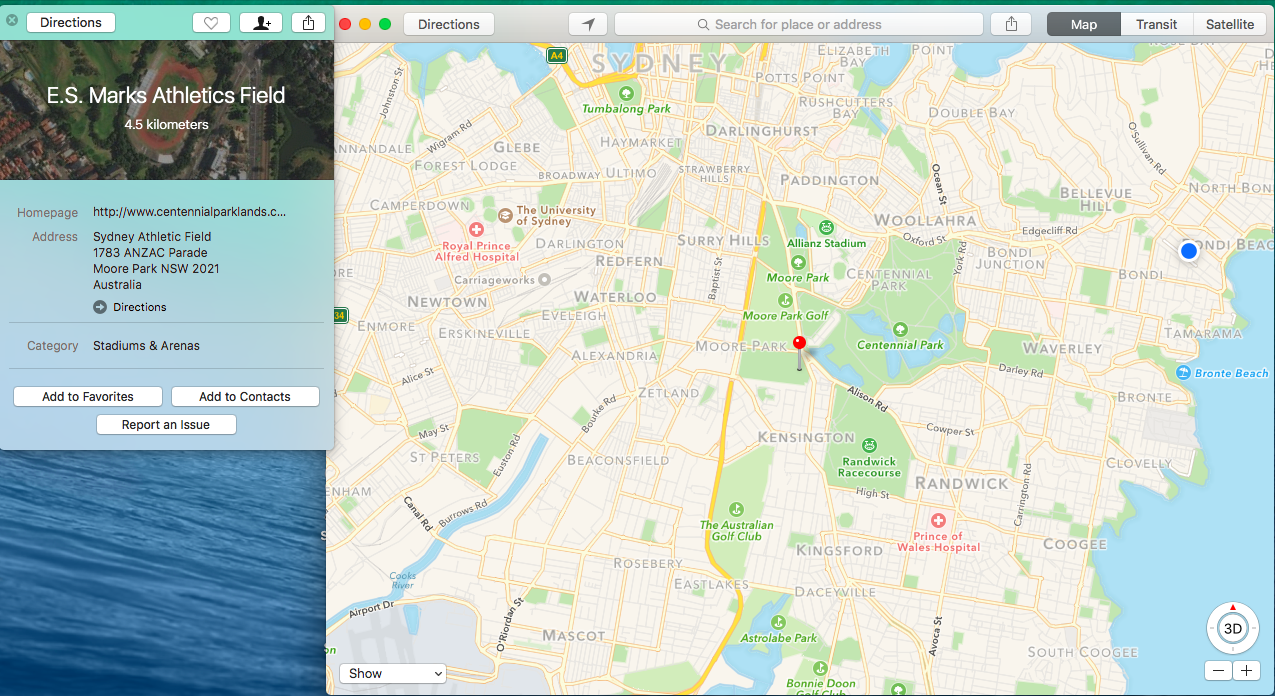The height and width of the screenshot is (696, 1275).
Task: Click Add to Contacts button
Action: [x=245, y=397]
